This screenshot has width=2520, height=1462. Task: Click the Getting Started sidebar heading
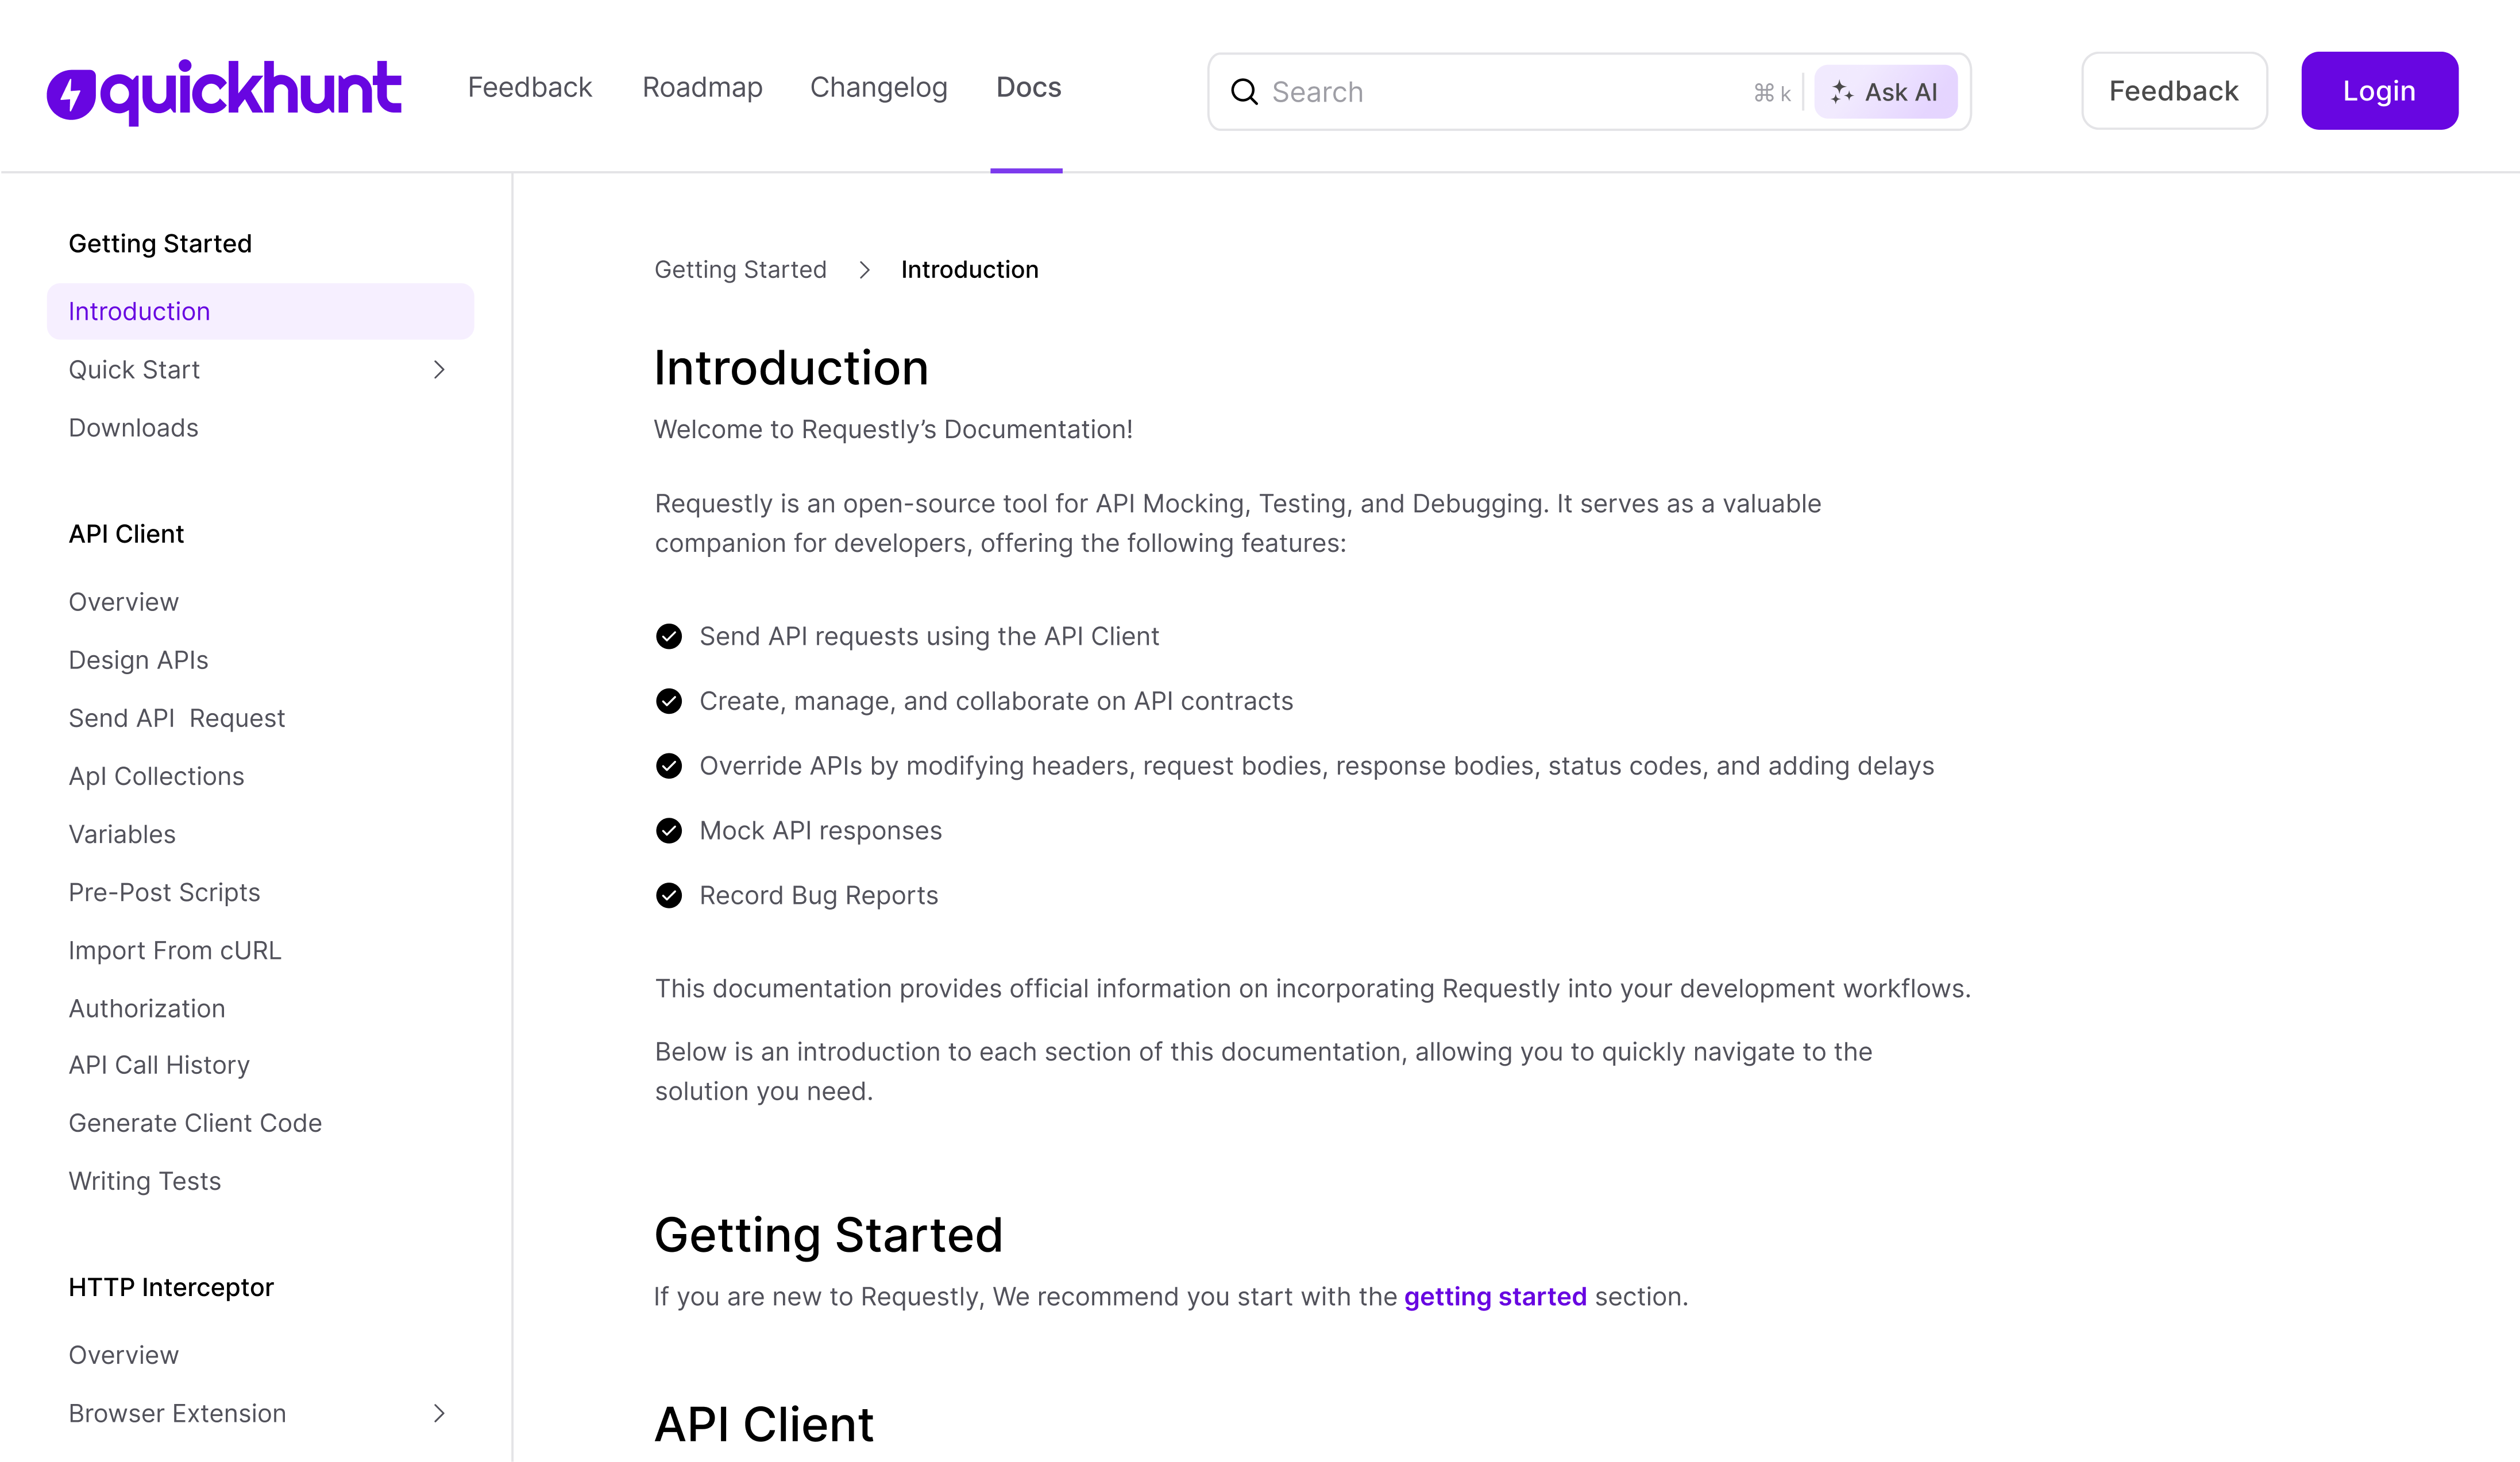click(160, 244)
